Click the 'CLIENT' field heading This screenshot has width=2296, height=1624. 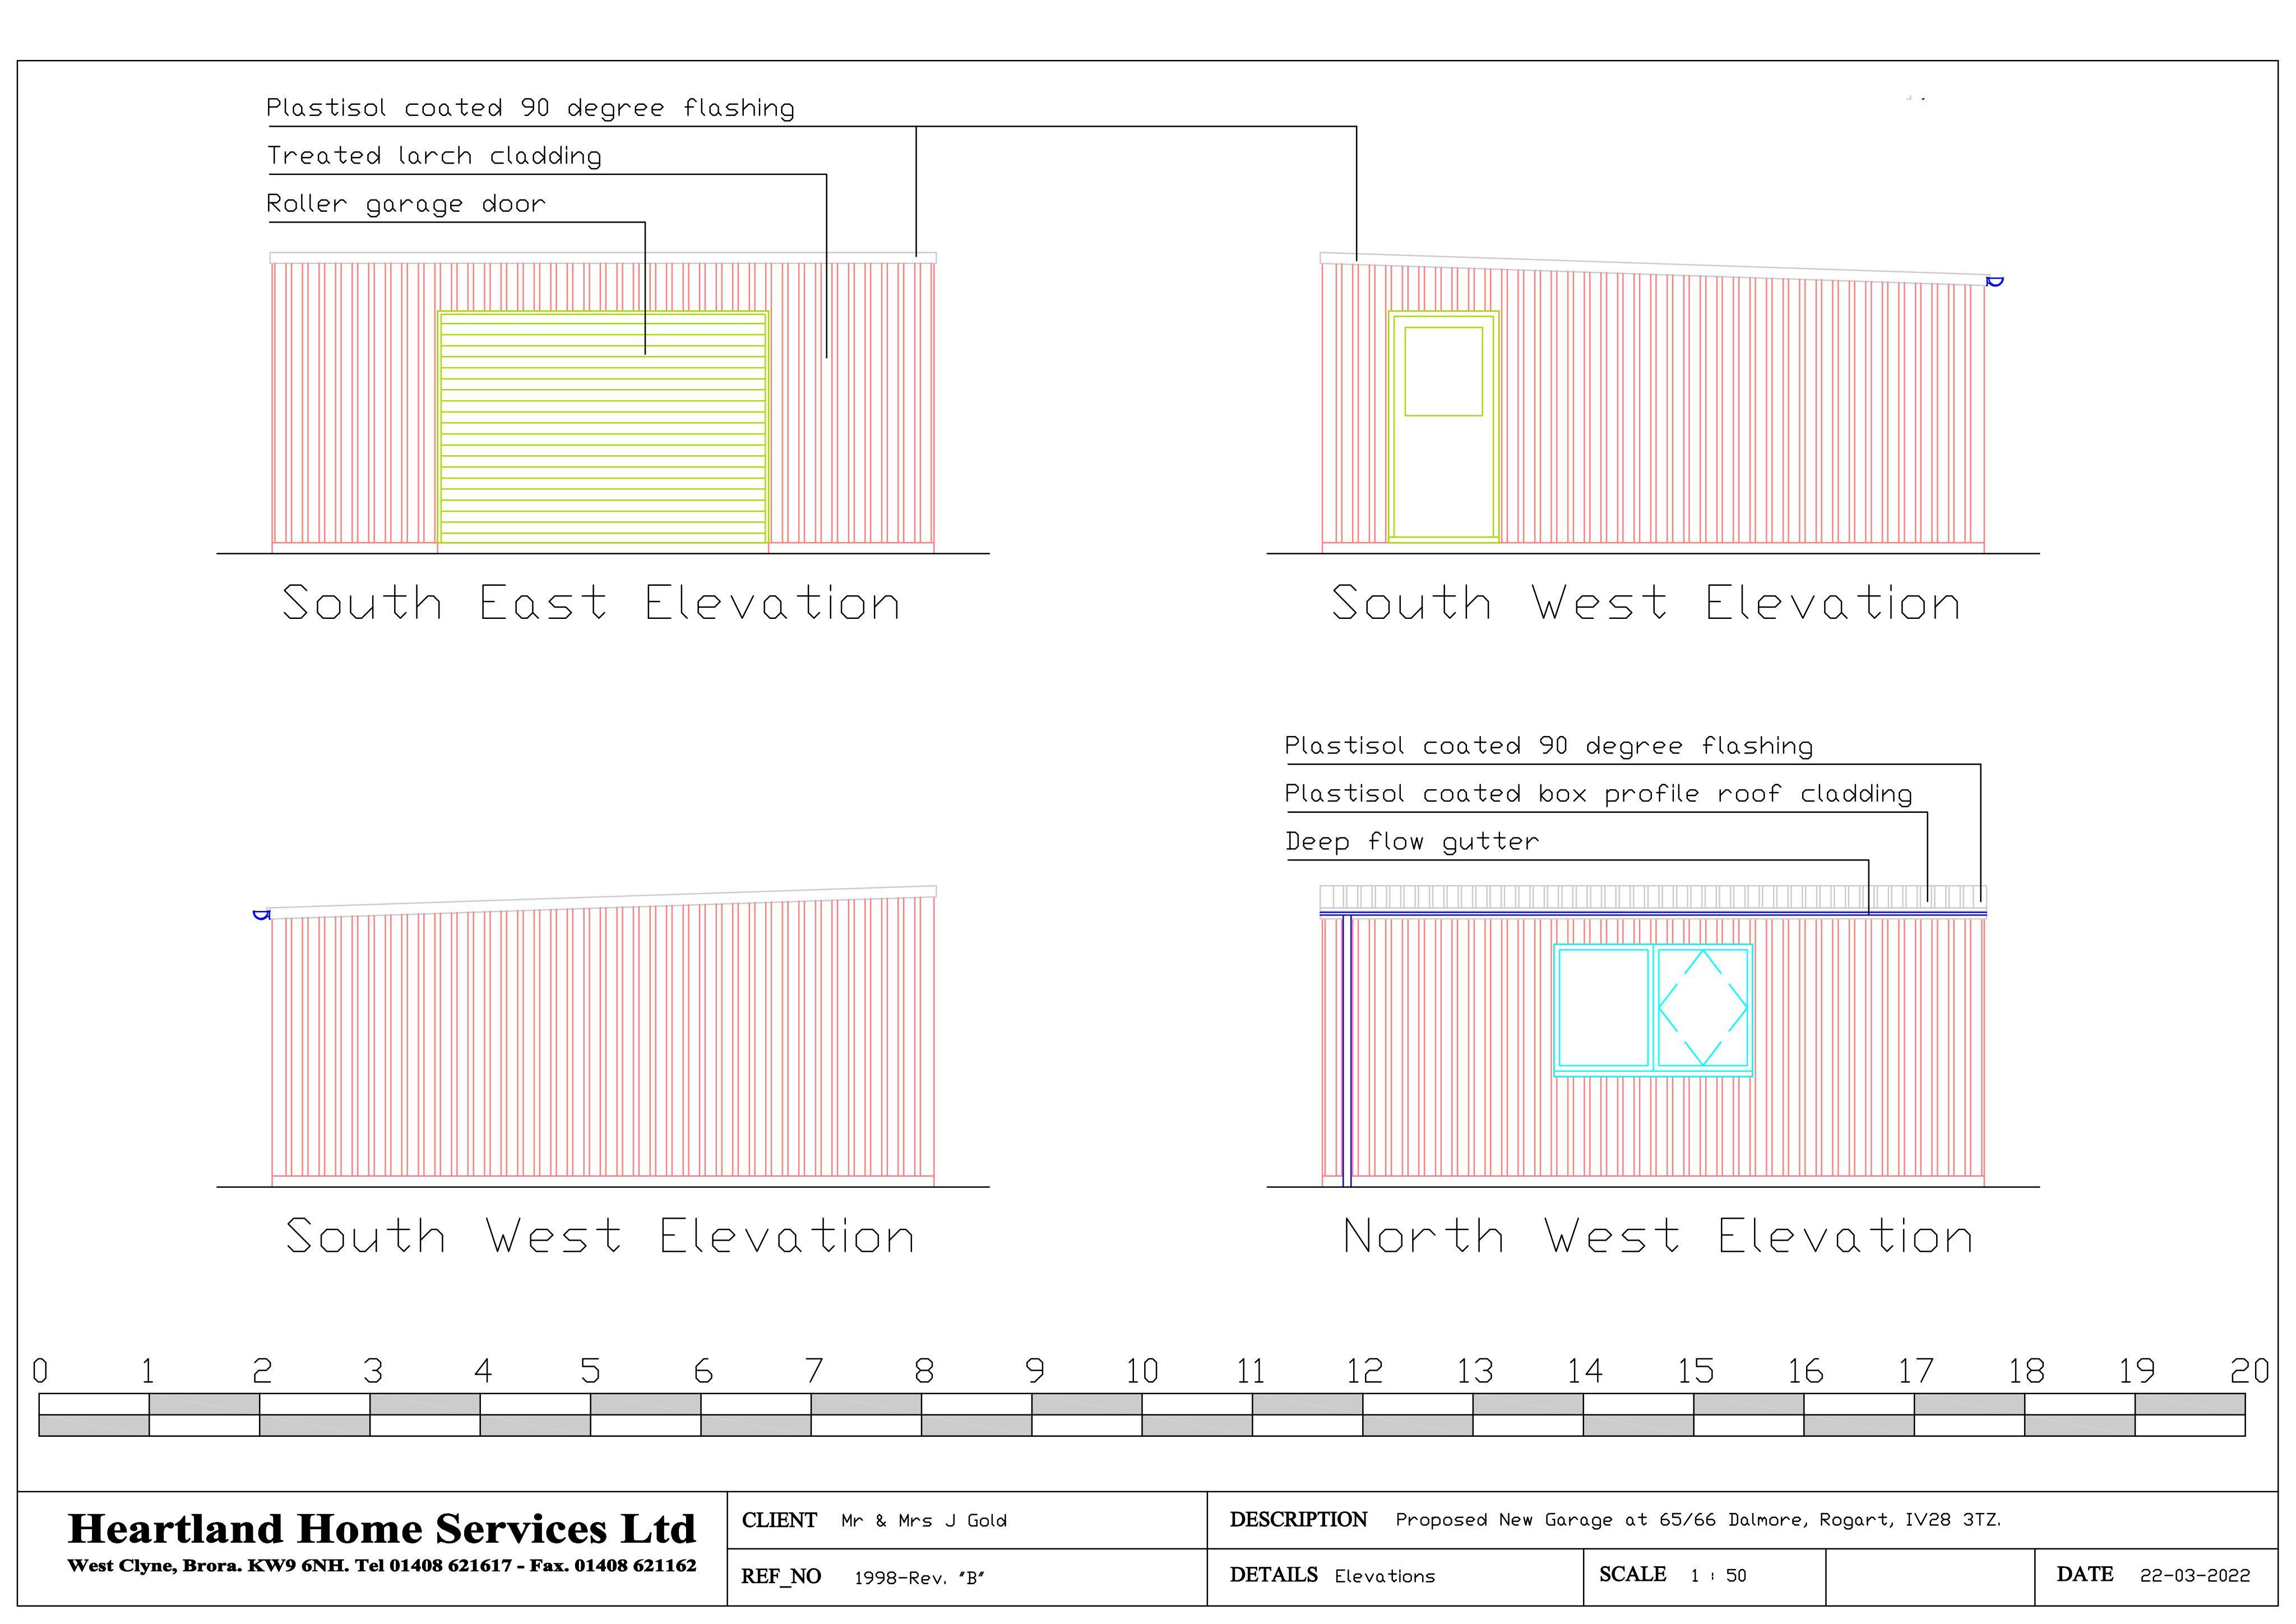tap(779, 1521)
